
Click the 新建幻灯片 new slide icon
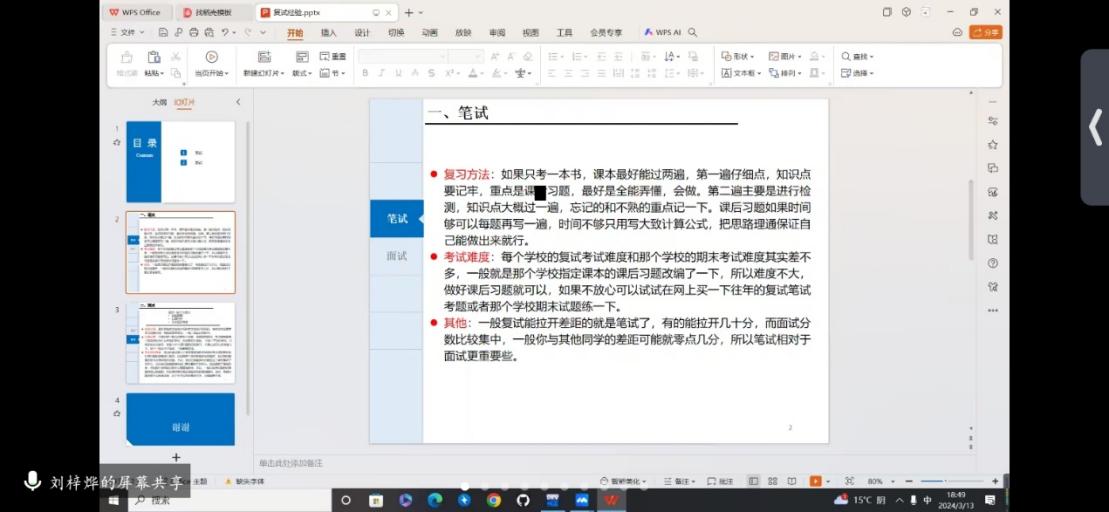pos(264,57)
